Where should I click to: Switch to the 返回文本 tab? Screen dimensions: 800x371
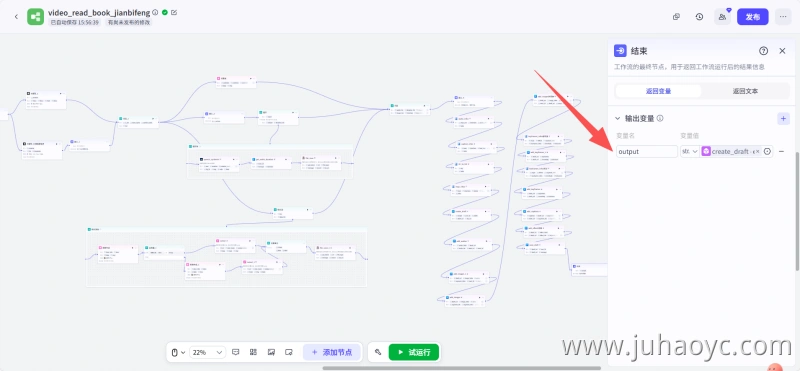pos(745,91)
